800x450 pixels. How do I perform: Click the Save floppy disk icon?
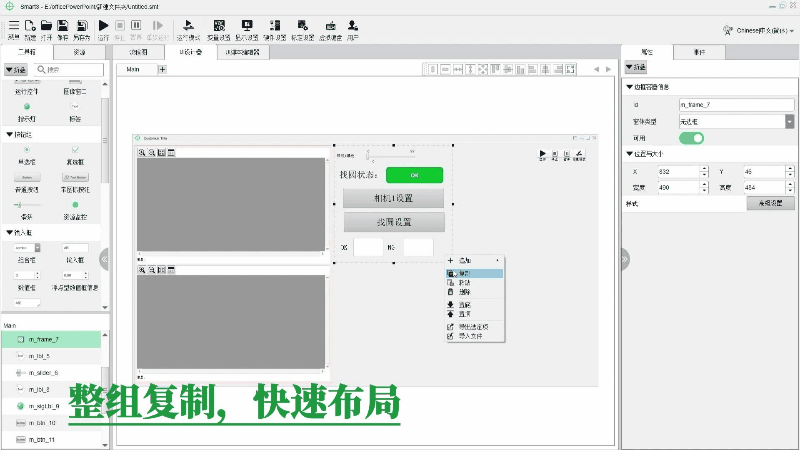pos(63,25)
